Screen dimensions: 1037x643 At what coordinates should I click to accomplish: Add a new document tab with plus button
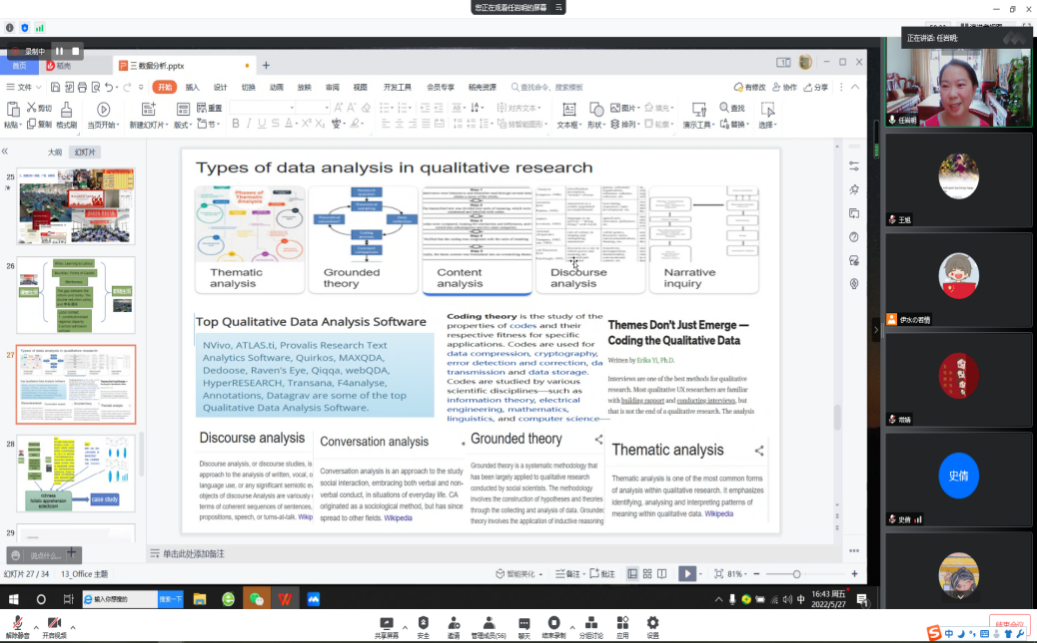click(x=266, y=65)
